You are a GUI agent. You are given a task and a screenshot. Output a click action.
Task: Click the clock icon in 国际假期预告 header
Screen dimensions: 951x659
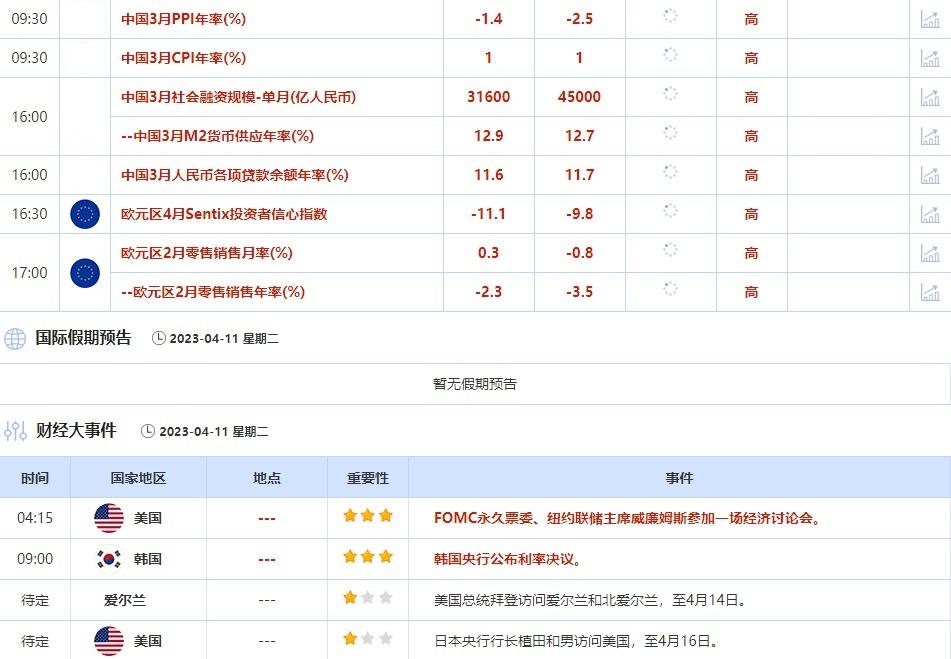[x=159, y=338]
